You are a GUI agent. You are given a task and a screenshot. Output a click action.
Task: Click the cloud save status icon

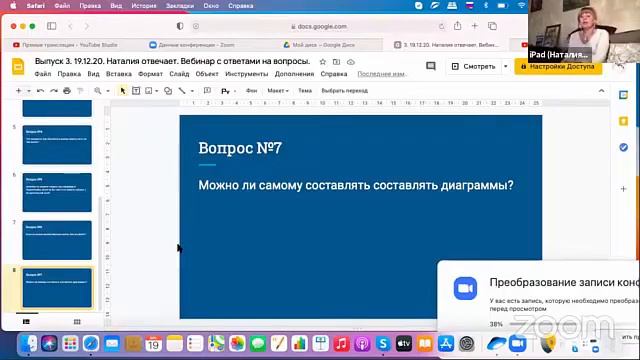(351, 62)
